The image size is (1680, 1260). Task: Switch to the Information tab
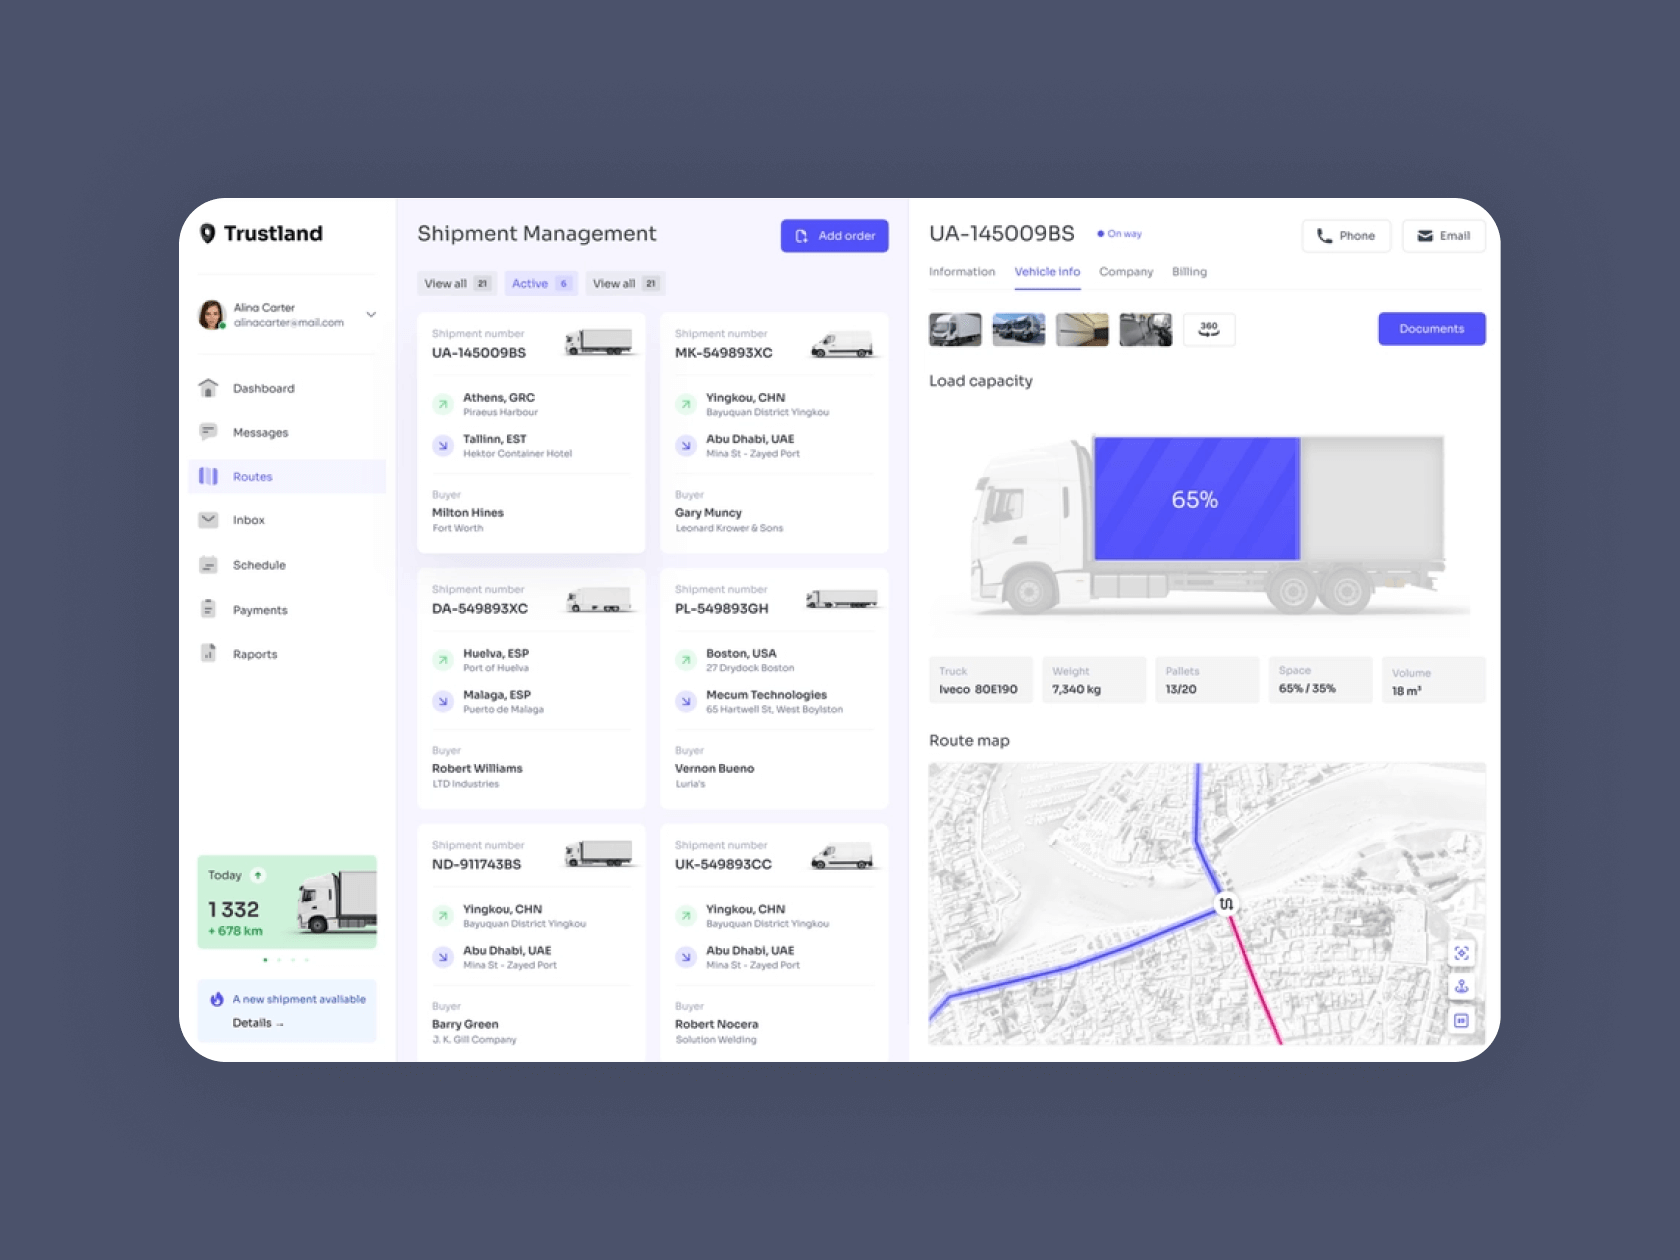click(x=962, y=272)
